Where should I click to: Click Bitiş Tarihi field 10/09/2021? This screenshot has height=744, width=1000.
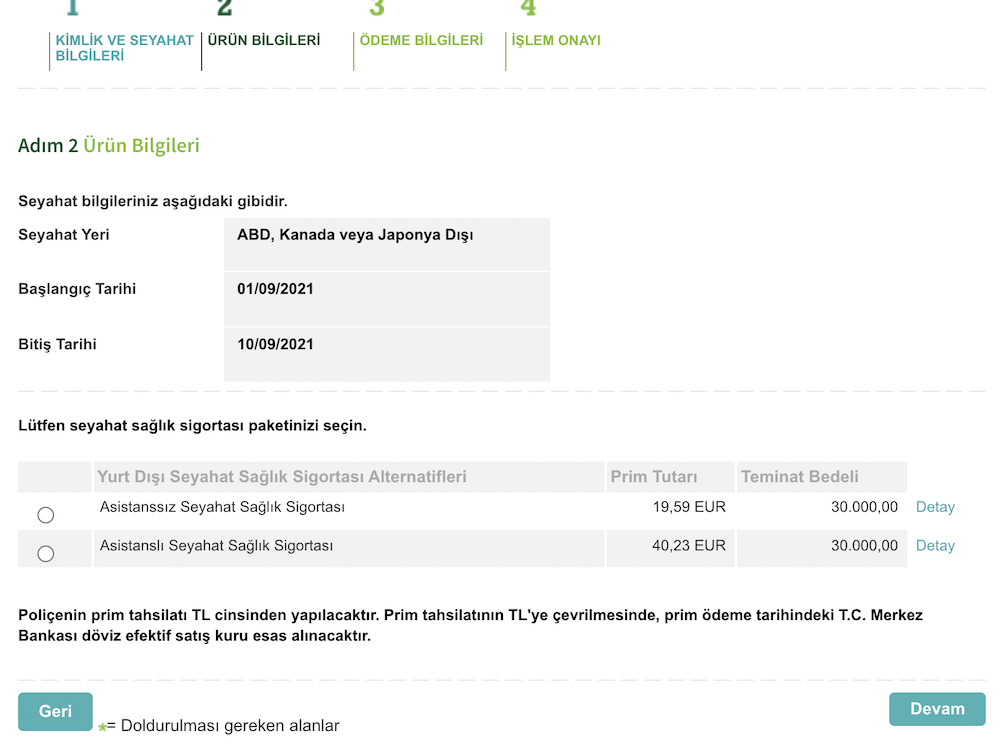point(387,354)
